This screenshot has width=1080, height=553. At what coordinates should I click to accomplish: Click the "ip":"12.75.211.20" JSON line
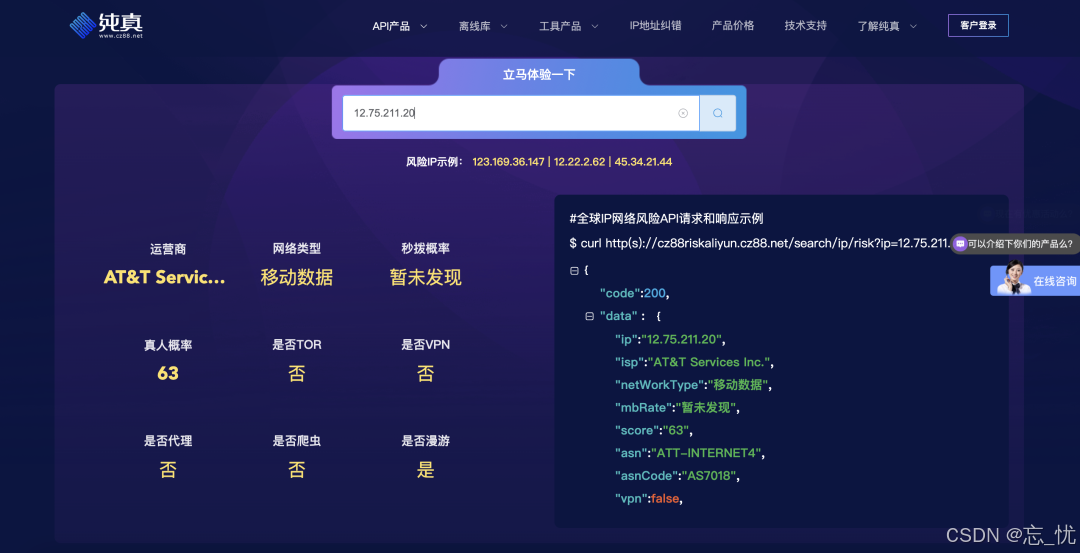click(x=670, y=340)
